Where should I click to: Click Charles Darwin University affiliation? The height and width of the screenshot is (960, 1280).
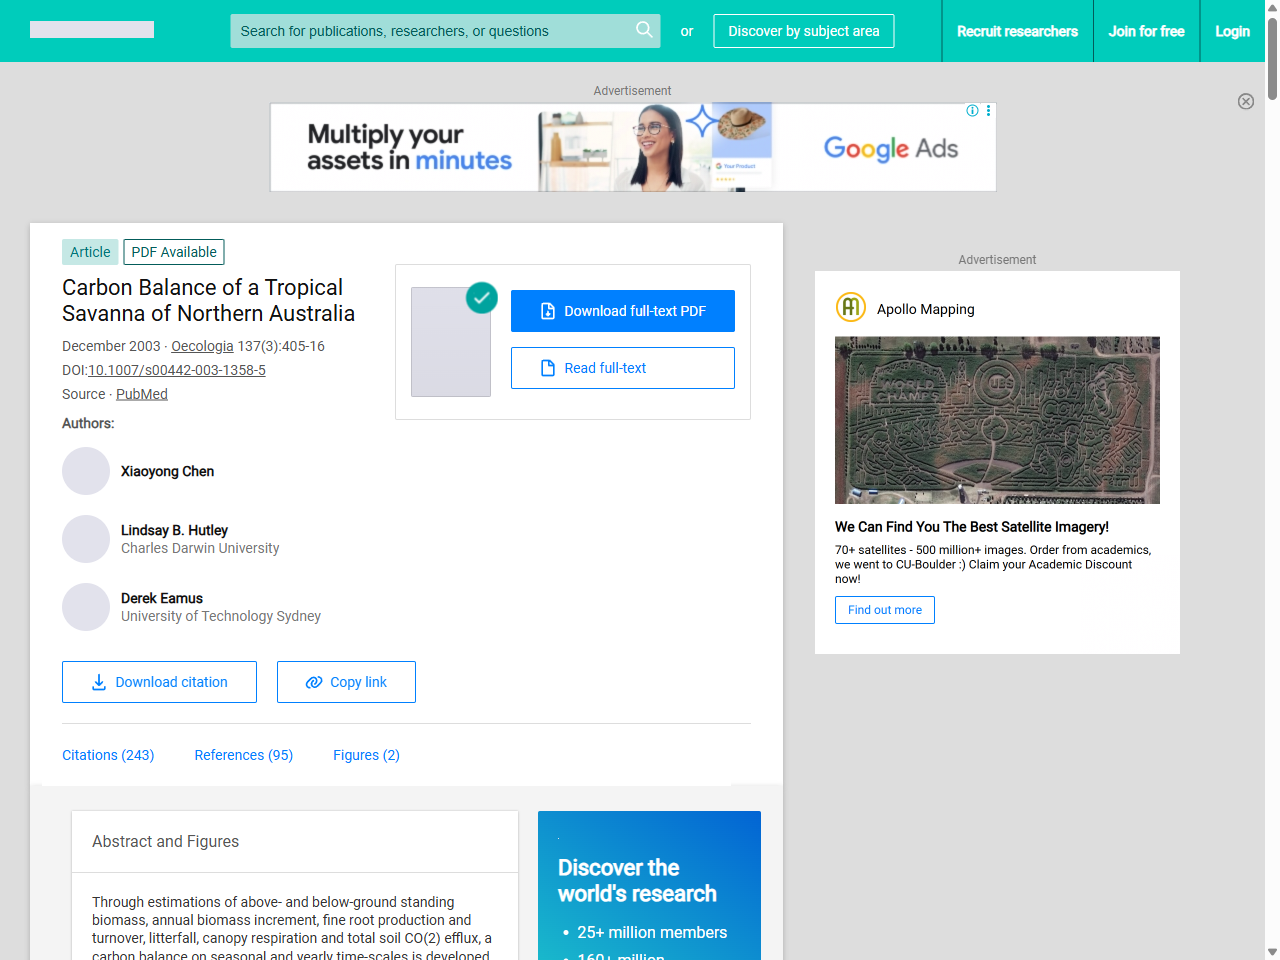[x=200, y=548]
